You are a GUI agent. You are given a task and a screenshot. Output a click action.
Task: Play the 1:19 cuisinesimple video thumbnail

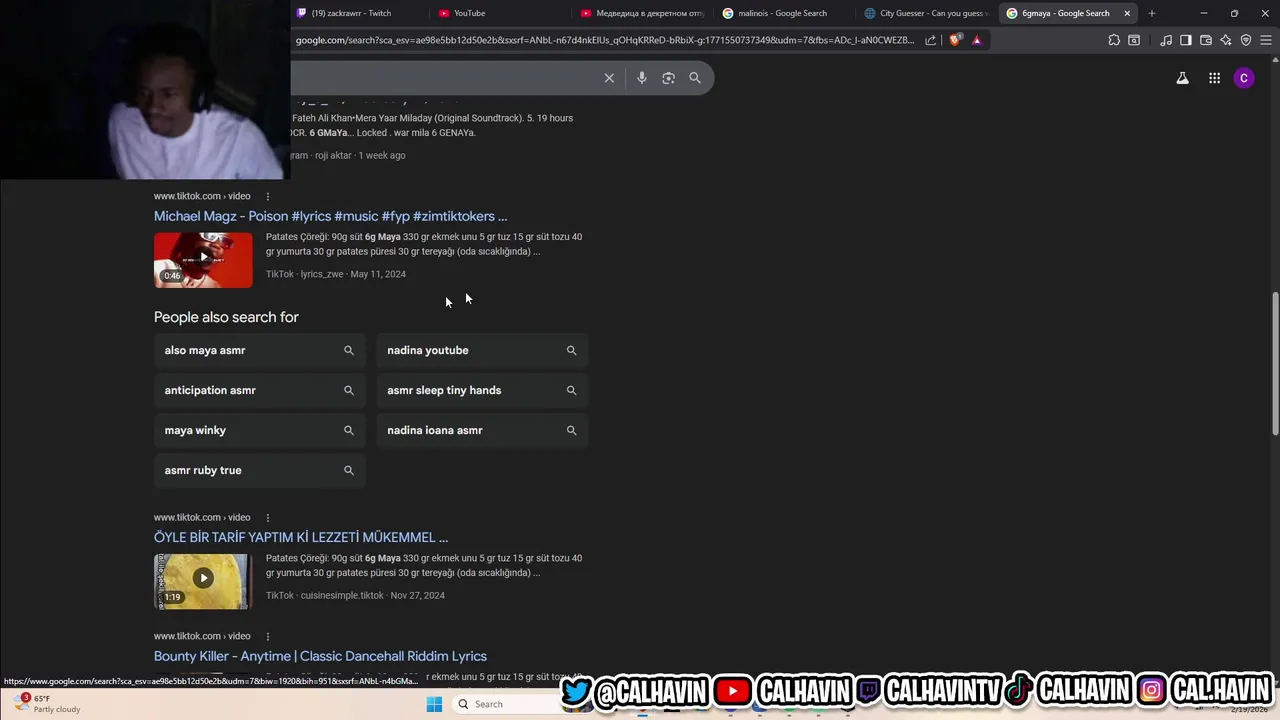tap(203, 581)
